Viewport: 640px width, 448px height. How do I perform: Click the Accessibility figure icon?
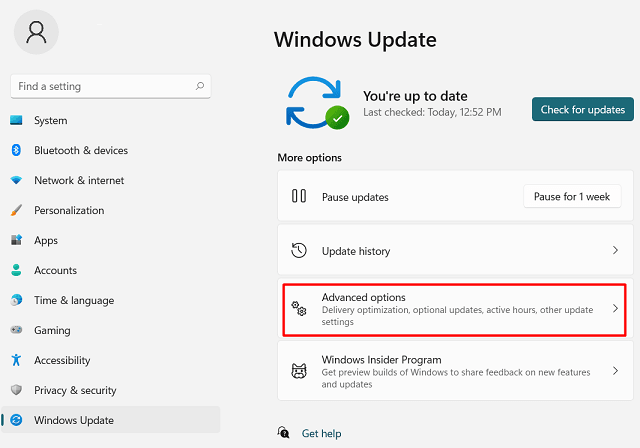click(x=16, y=360)
